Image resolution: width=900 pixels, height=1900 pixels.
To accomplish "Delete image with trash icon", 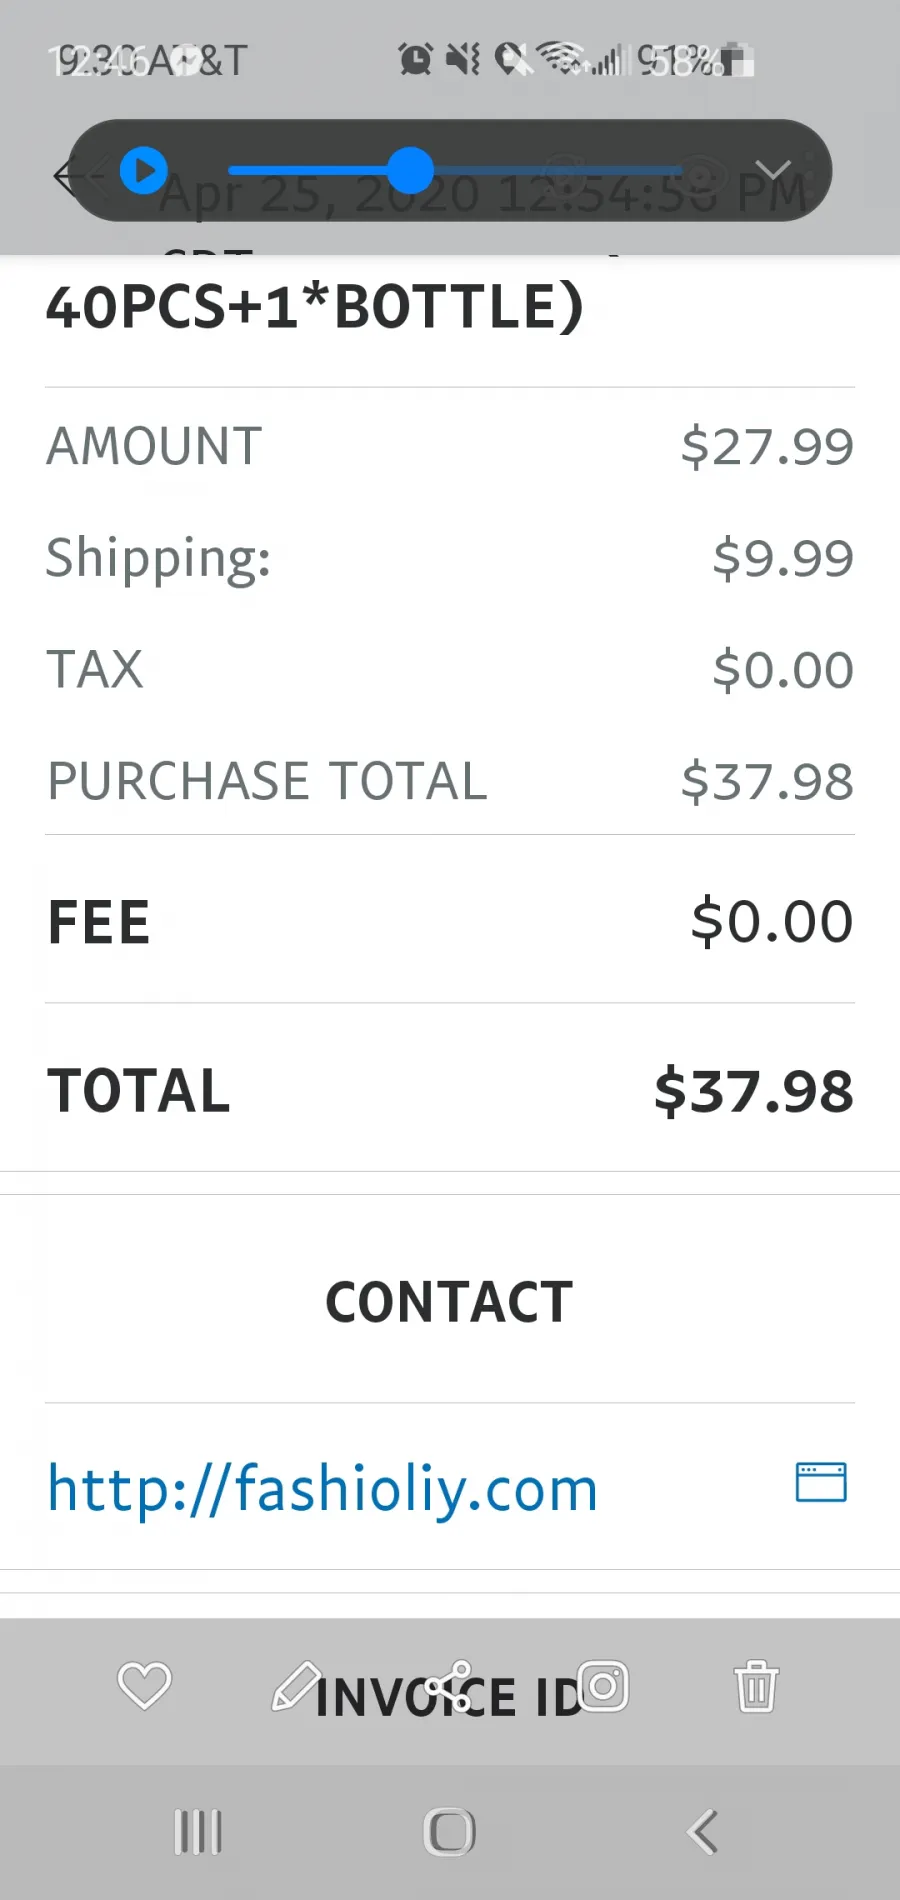I will pos(756,1686).
